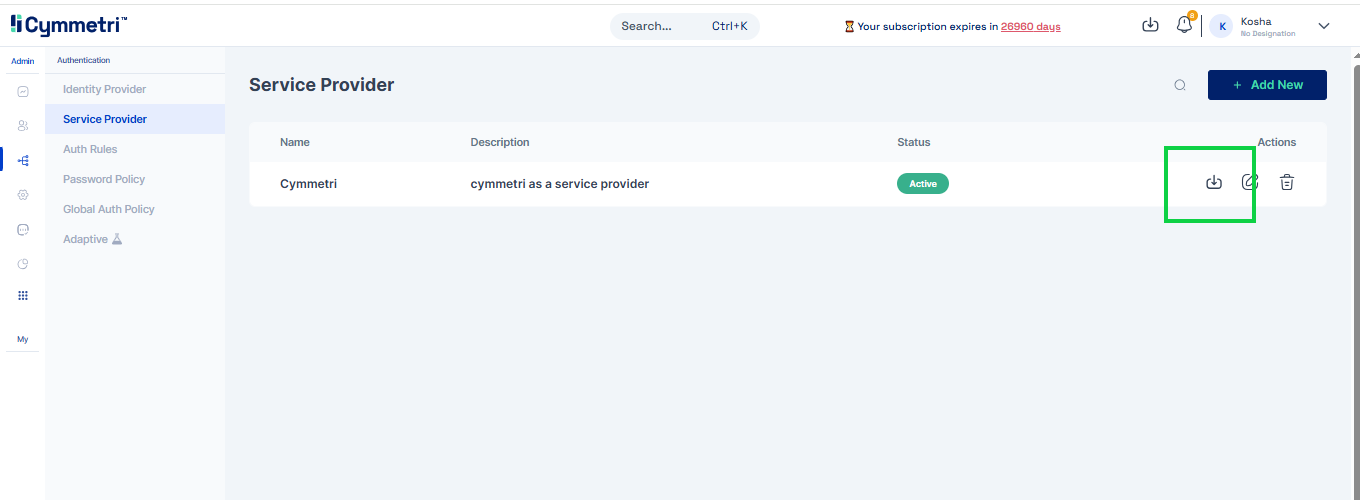Click the K user avatar
Viewport: 1360px width, 500px height.
1221,27
